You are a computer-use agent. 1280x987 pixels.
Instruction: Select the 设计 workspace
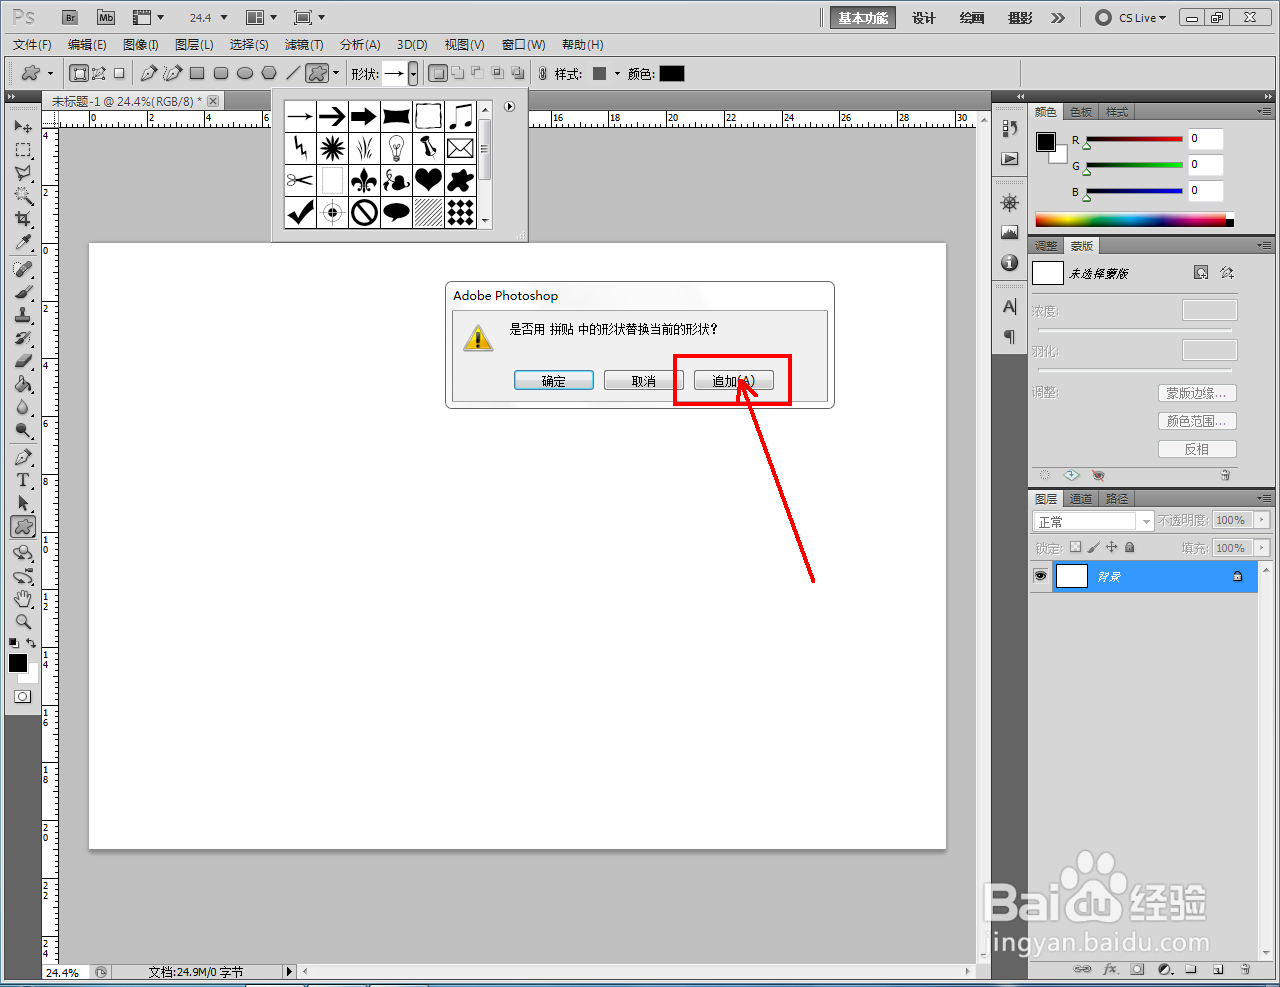pos(924,18)
